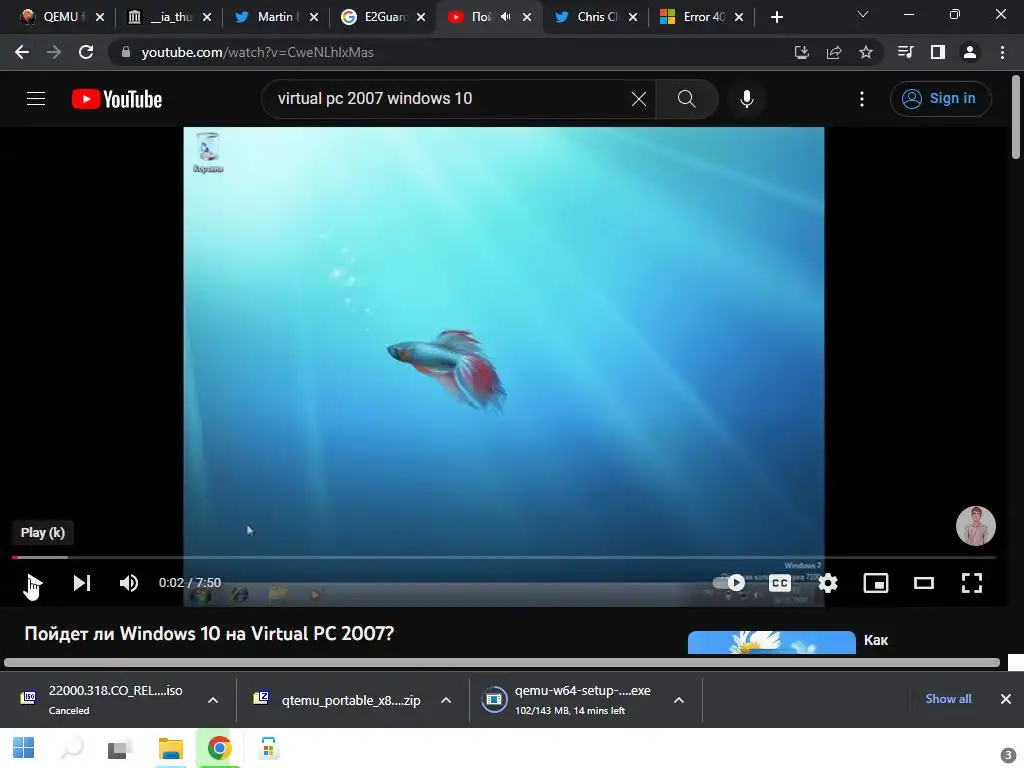Go back in Chrome navigation
The image size is (1024, 768).
pos(22,52)
